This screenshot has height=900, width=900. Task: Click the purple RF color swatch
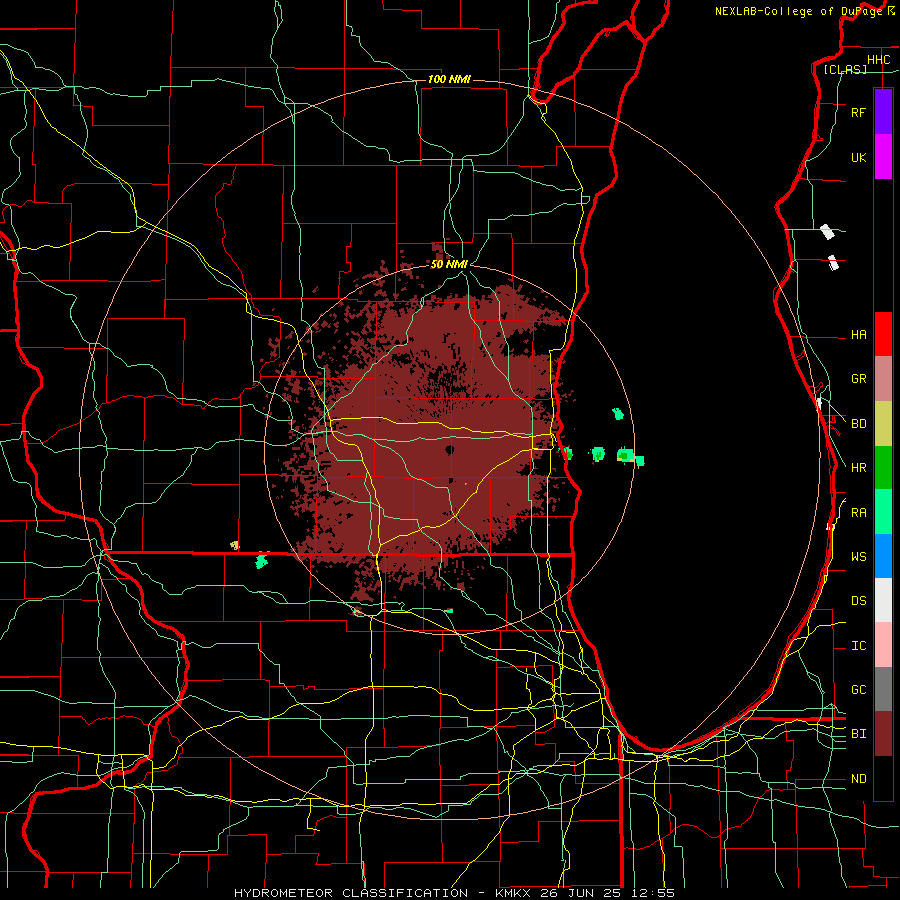(x=883, y=112)
